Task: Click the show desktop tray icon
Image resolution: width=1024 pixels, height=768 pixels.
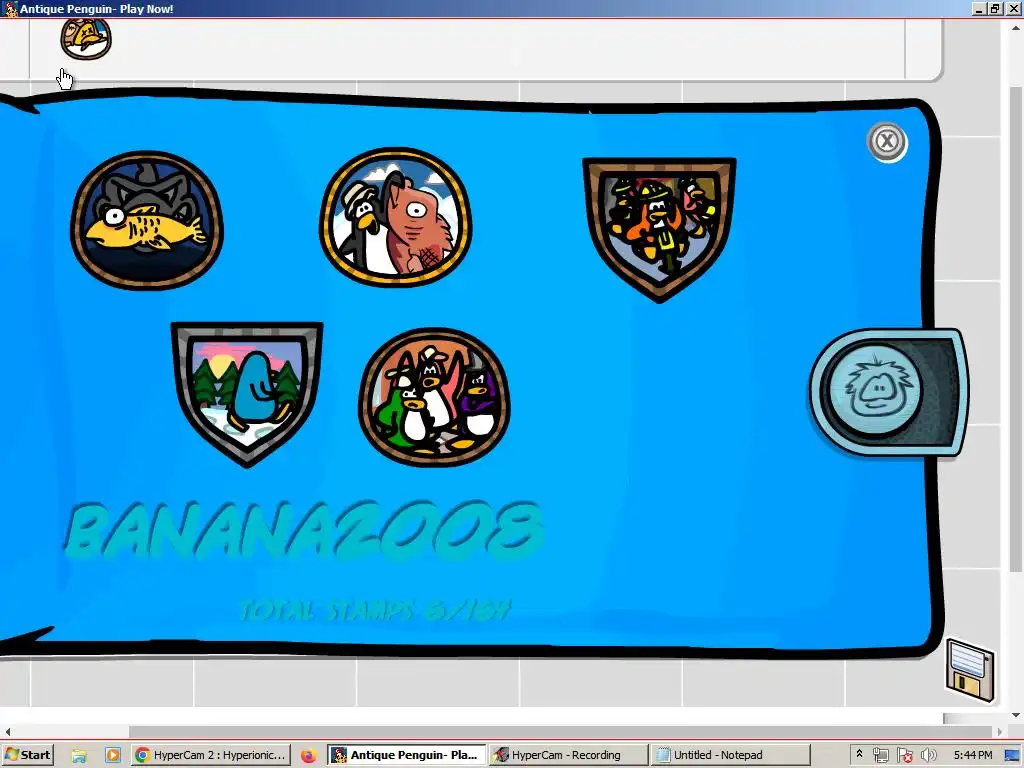Action: coord(1012,756)
